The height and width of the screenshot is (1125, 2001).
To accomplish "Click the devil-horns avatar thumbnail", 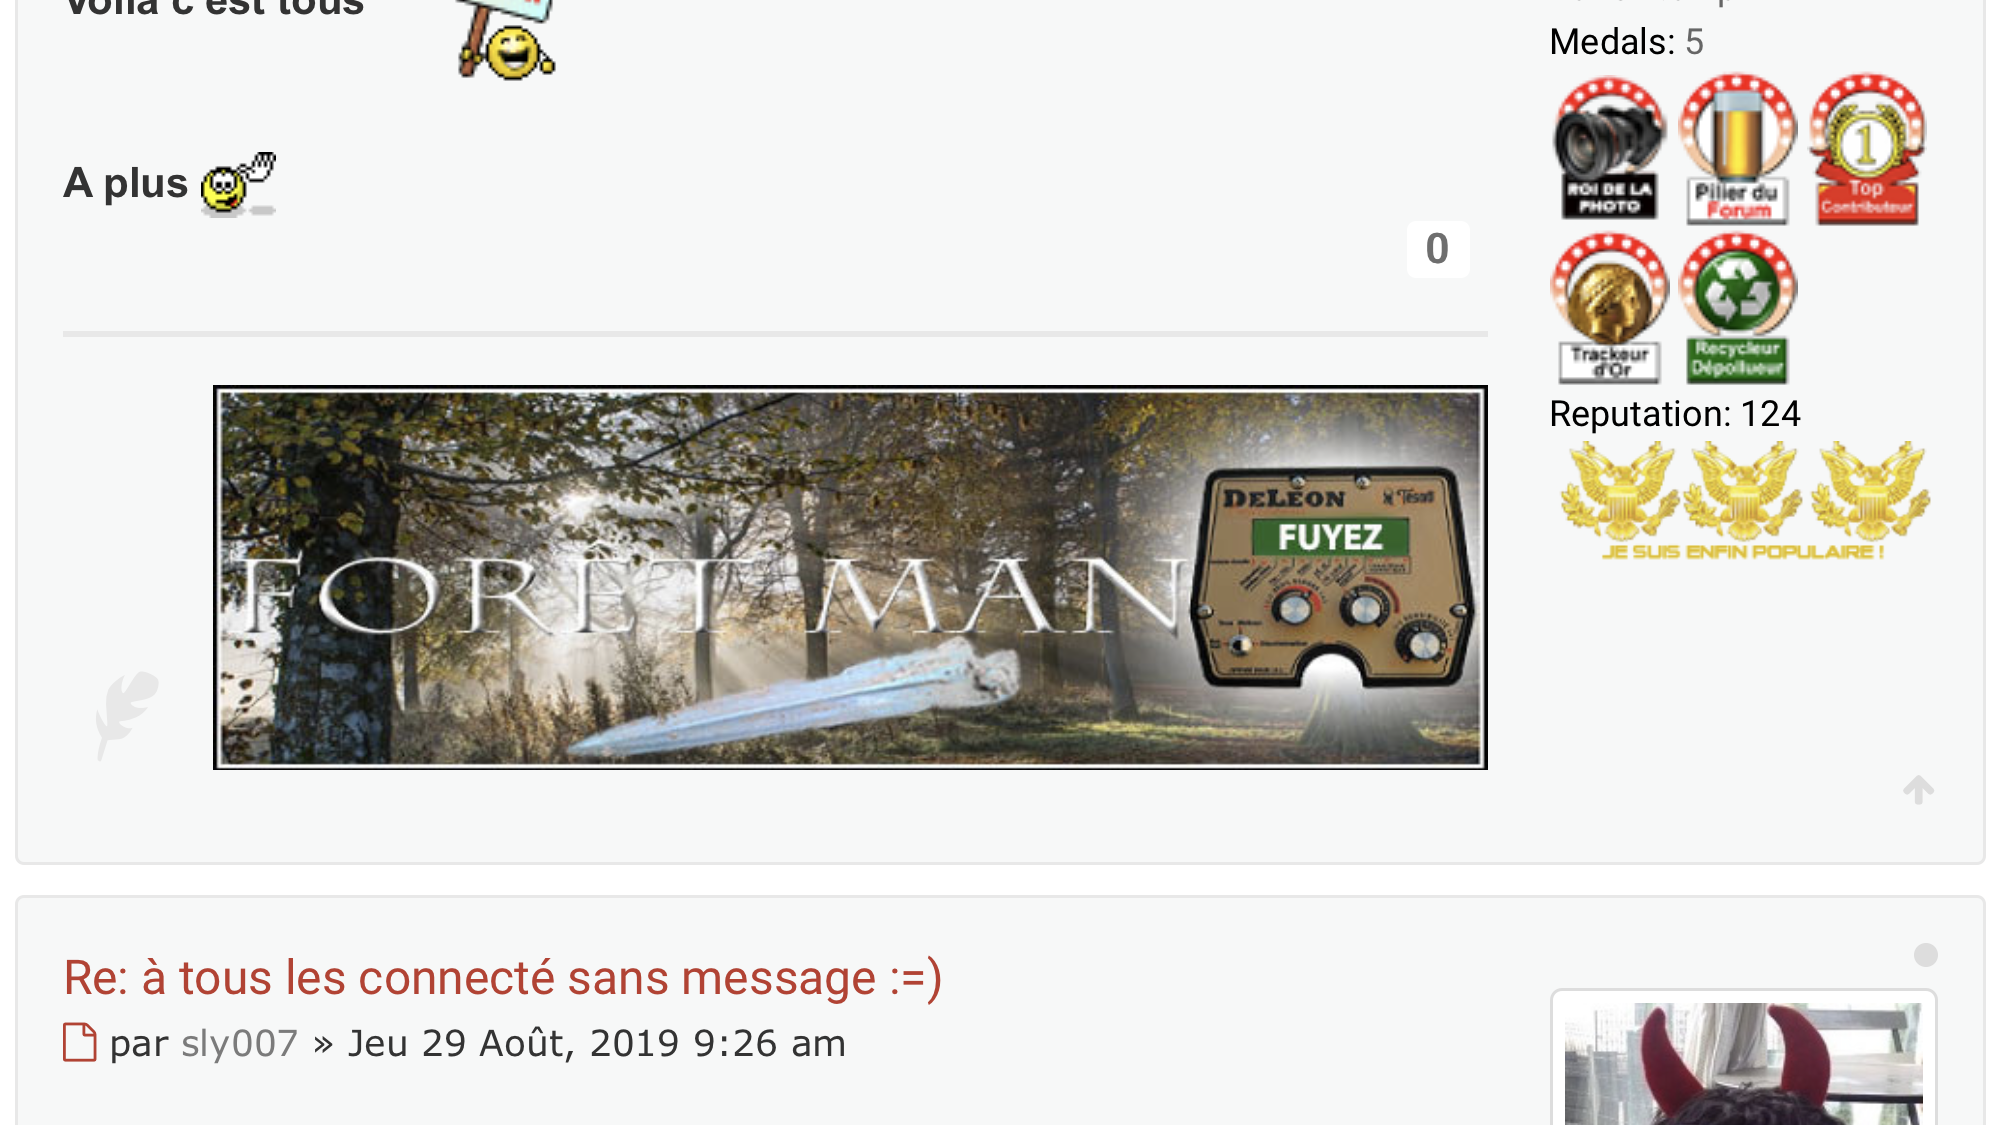I will [x=1743, y=1062].
